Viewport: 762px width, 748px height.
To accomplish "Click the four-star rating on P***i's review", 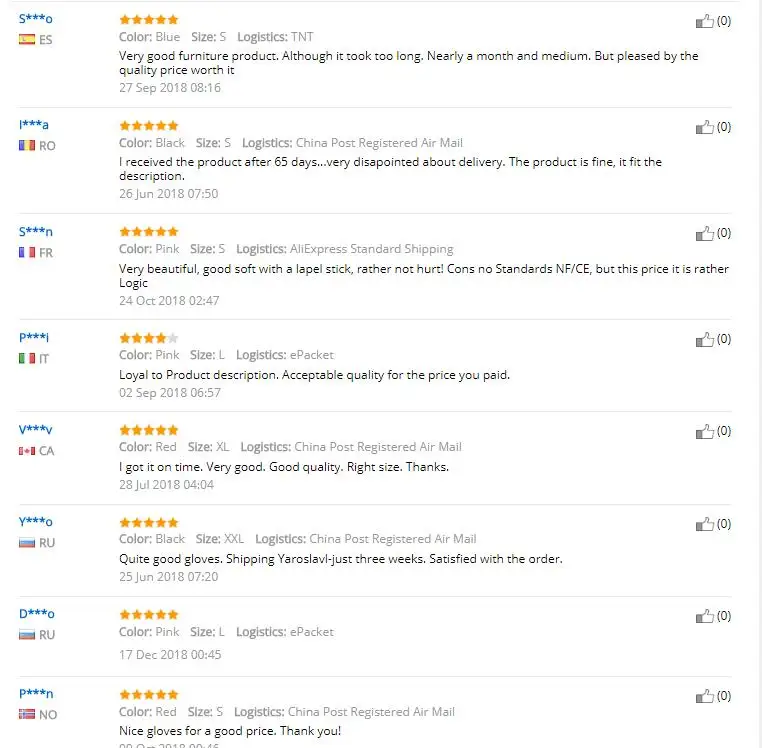I will (149, 338).
